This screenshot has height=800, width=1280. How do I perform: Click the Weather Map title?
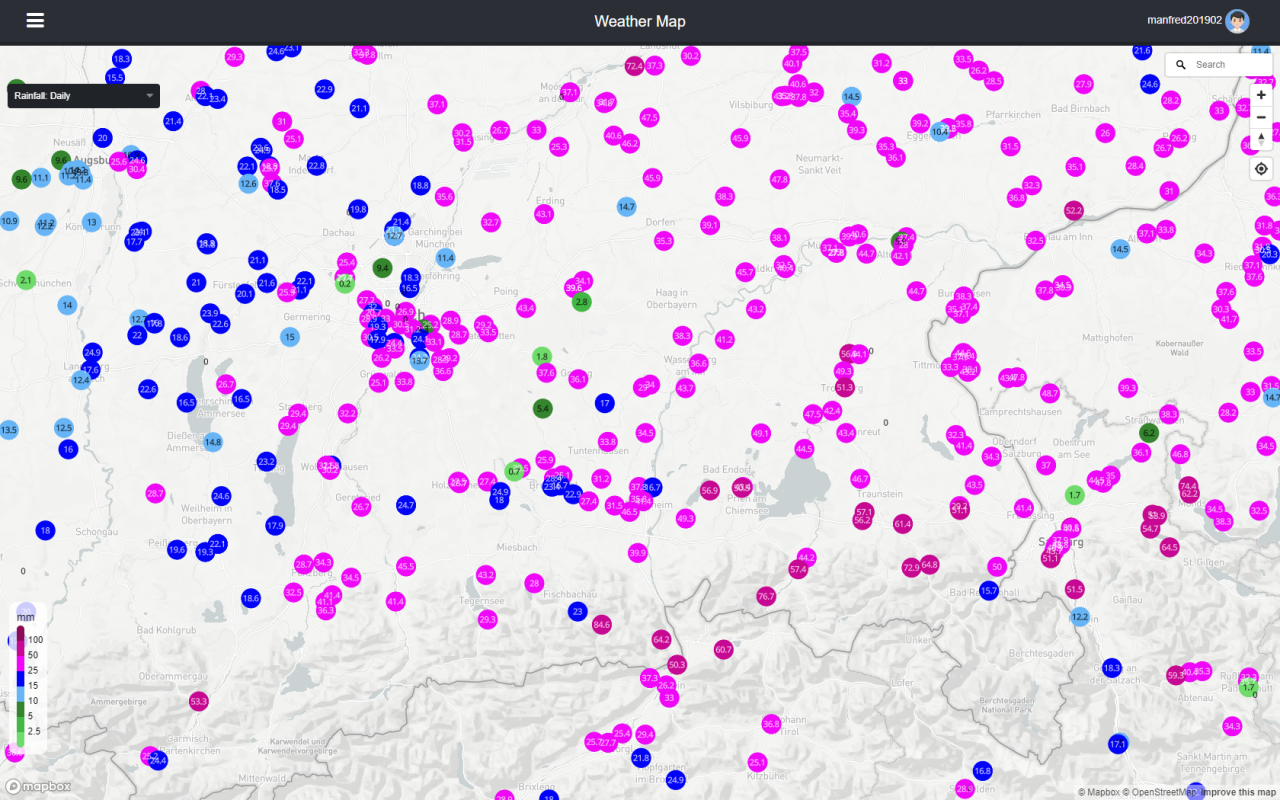point(639,21)
